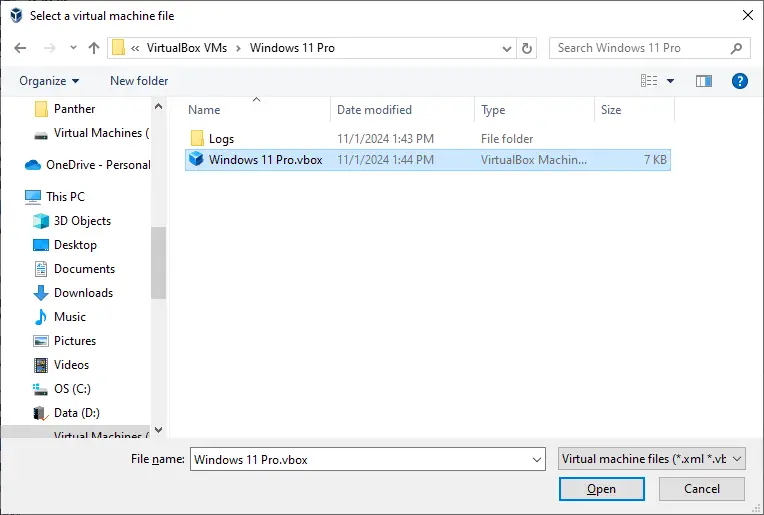The height and width of the screenshot is (515, 764).
Task: Click the Documents page icon
Action: (41, 269)
